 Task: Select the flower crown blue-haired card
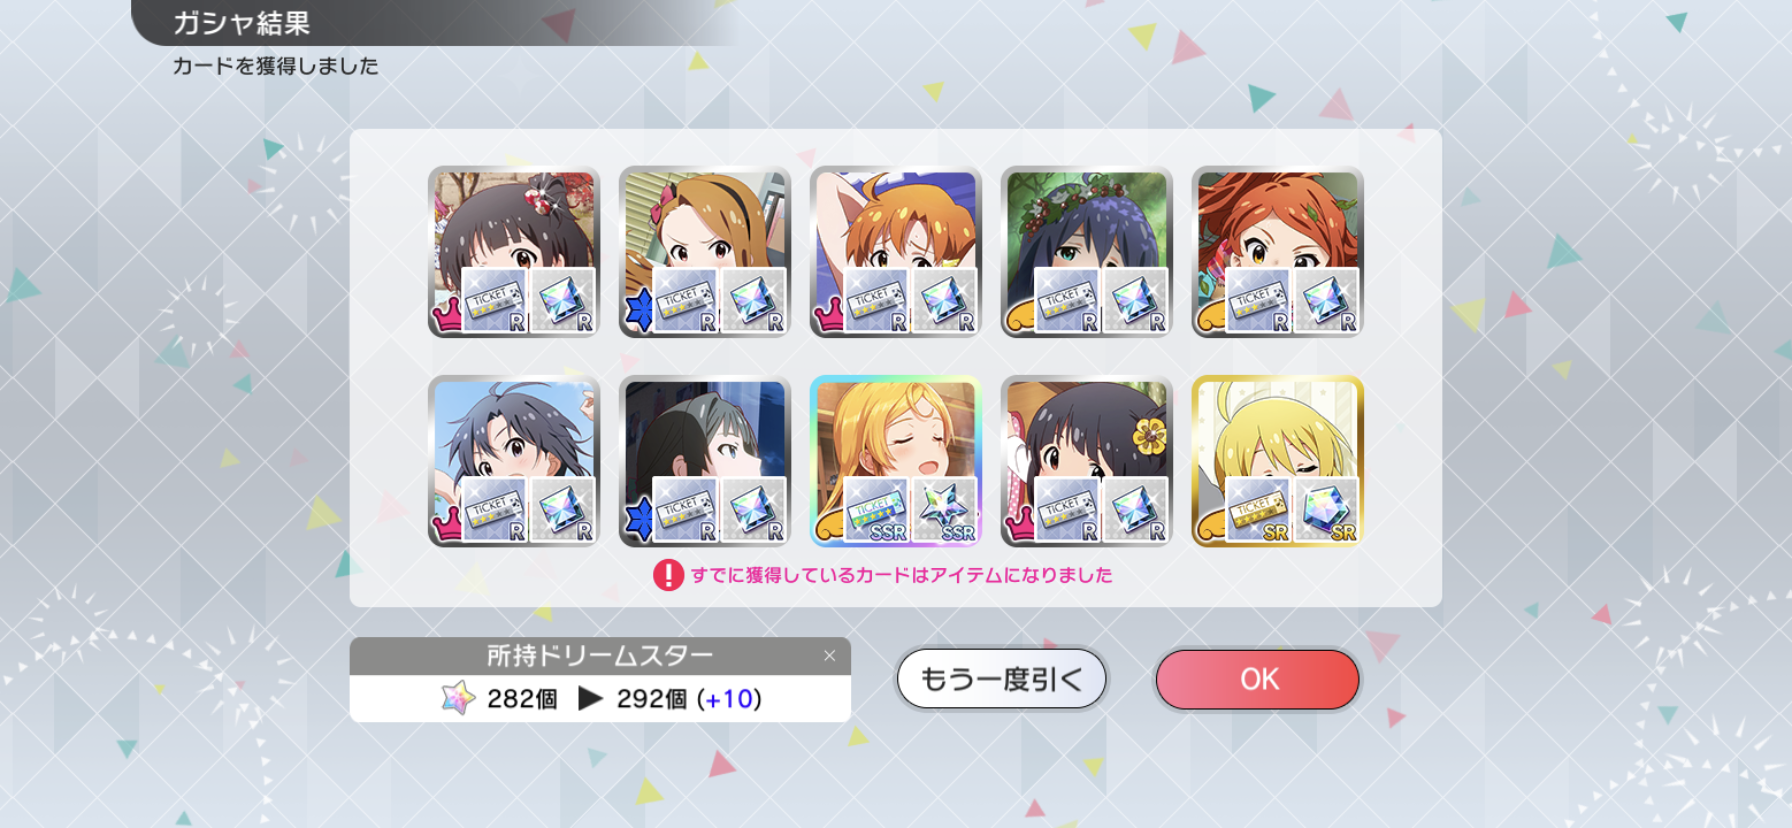pos(1086,252)
